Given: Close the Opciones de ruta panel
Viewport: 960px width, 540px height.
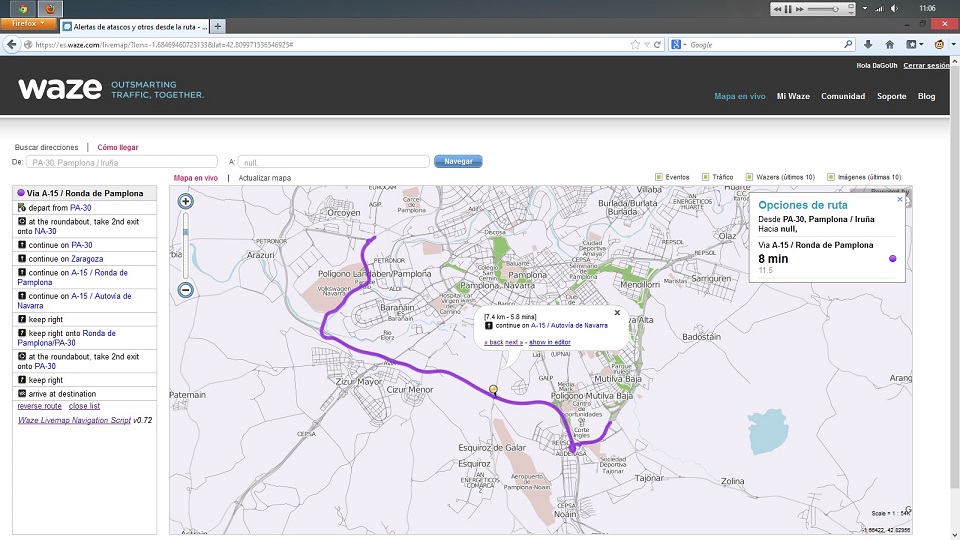Looking at the screenshot, I should [899, 199].
